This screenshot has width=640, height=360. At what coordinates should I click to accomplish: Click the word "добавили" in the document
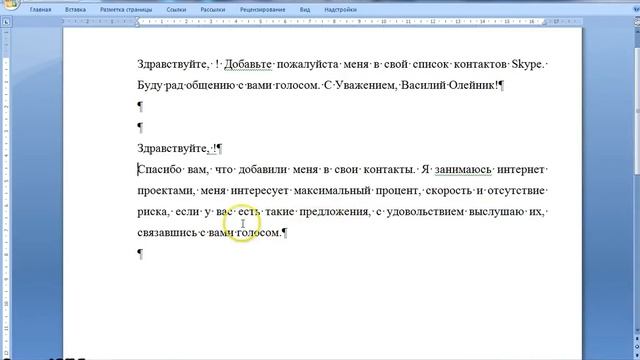(263, 170)
